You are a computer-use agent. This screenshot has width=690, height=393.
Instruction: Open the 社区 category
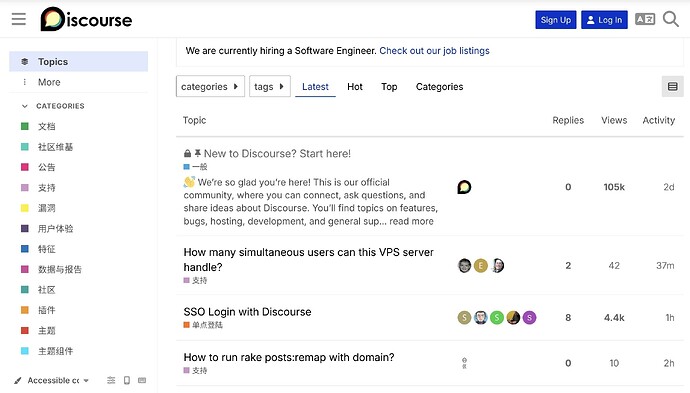pyautogui.click(x=46, y=290)
